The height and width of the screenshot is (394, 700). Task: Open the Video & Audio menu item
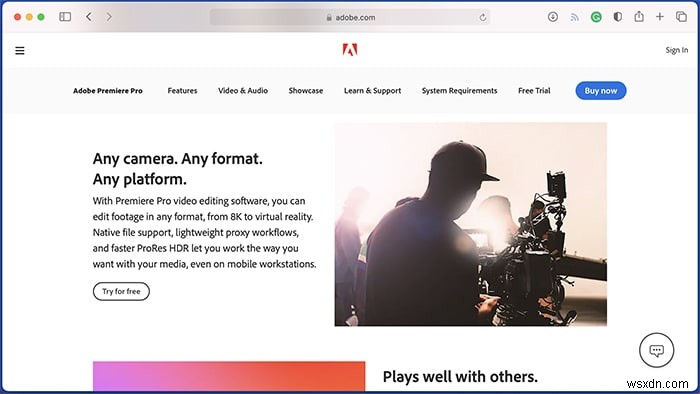[243, 91]
